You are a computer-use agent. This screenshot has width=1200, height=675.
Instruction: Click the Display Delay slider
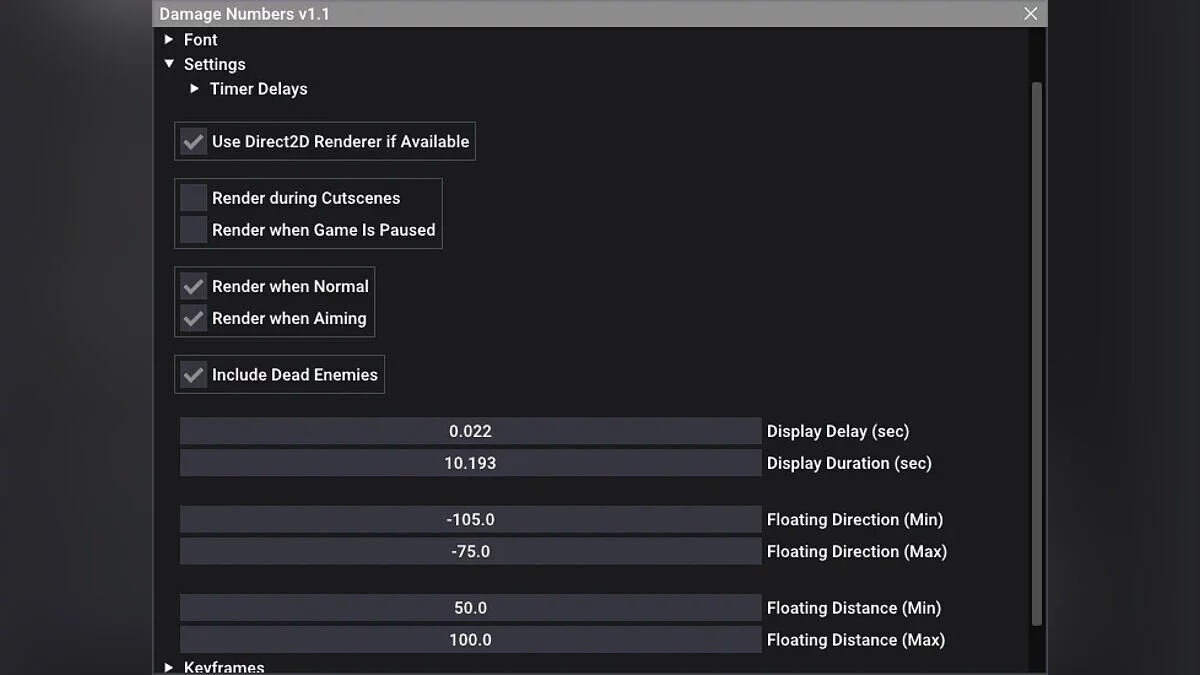coord(470,432)
